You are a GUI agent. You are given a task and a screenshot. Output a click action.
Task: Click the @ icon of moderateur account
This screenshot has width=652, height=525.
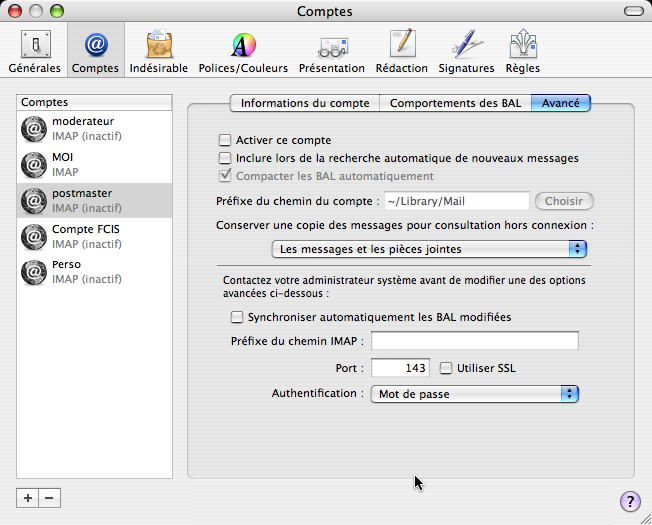(34, 129)
